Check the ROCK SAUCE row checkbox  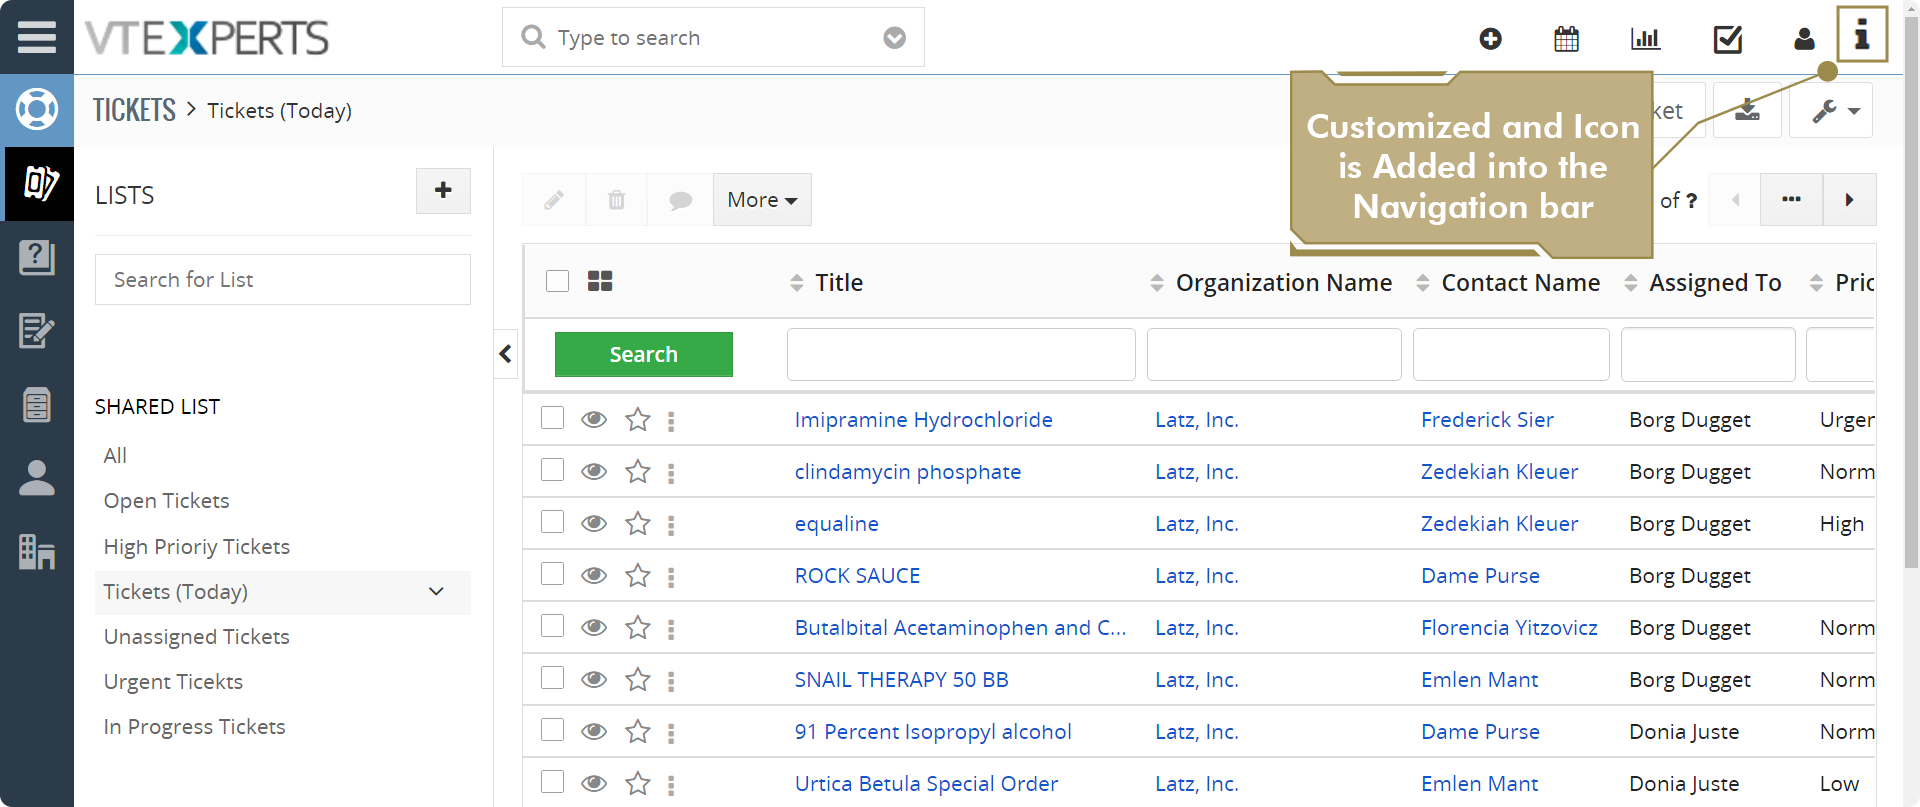552,573
